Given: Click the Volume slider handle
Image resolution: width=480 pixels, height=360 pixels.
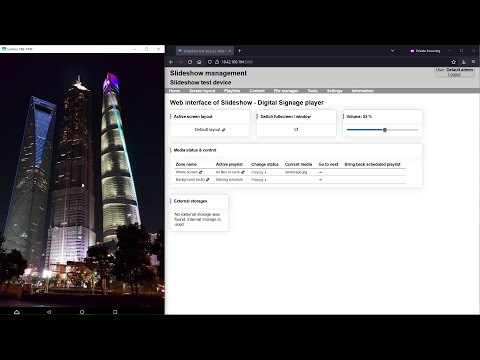Looking at the screenshot, I should pyautogui.click(x=385, y=130).
